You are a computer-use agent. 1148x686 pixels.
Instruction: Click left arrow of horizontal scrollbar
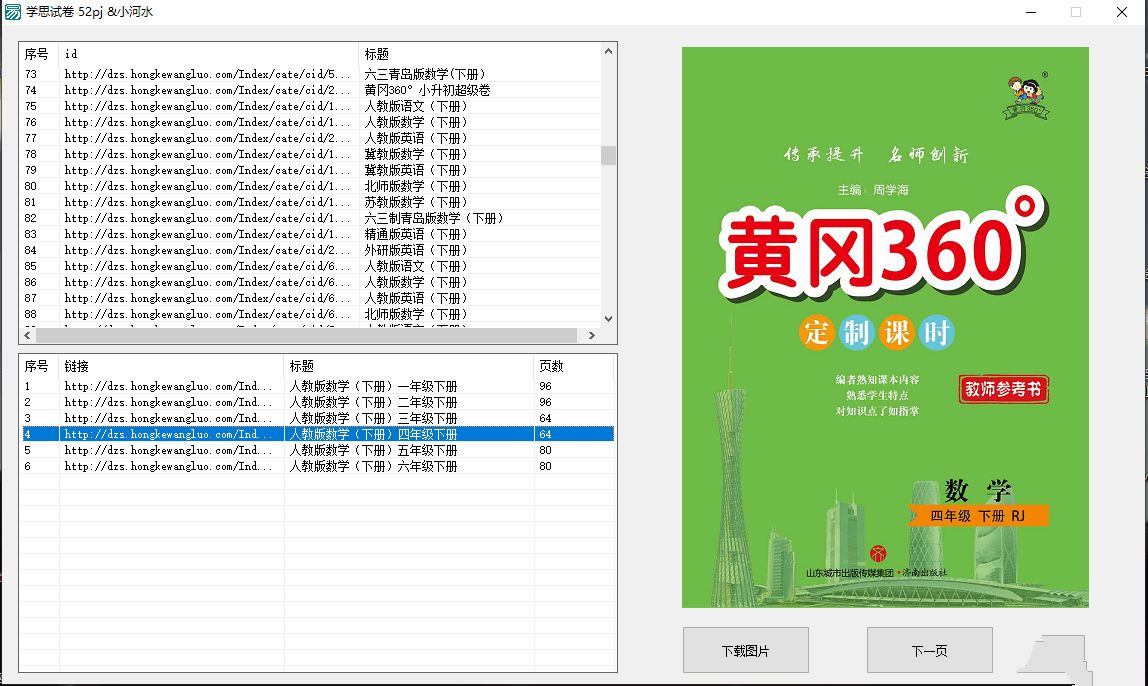(x=27, y=336)
